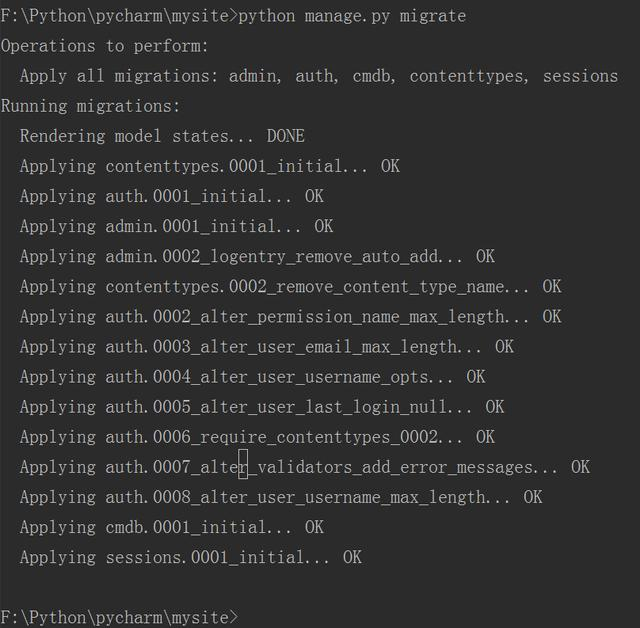
Task: Click the contenttypes.0001_initial migration line
Action: point(210,166)
